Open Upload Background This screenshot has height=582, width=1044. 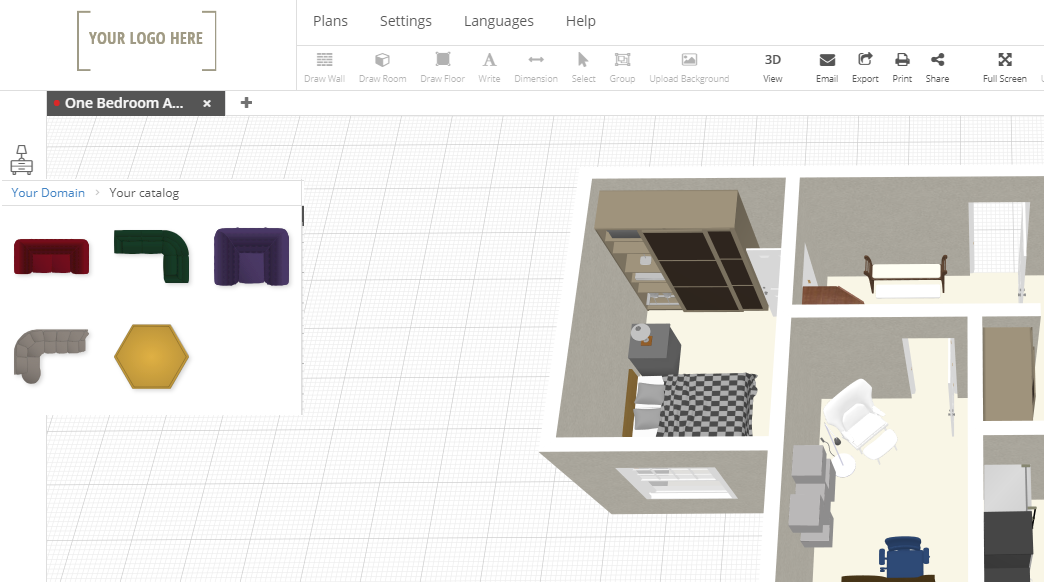[688, 67]
